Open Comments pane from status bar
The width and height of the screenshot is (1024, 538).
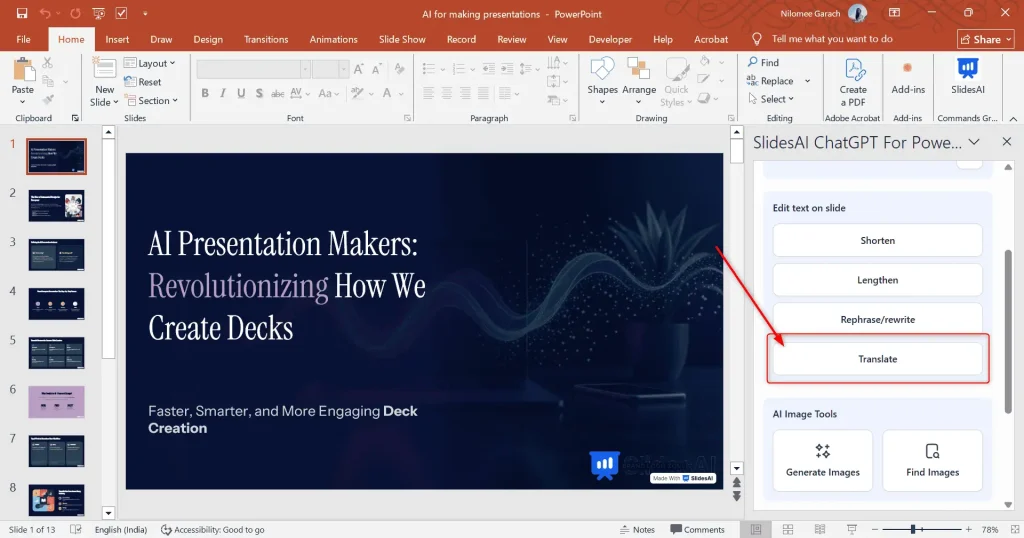[697, 530]
